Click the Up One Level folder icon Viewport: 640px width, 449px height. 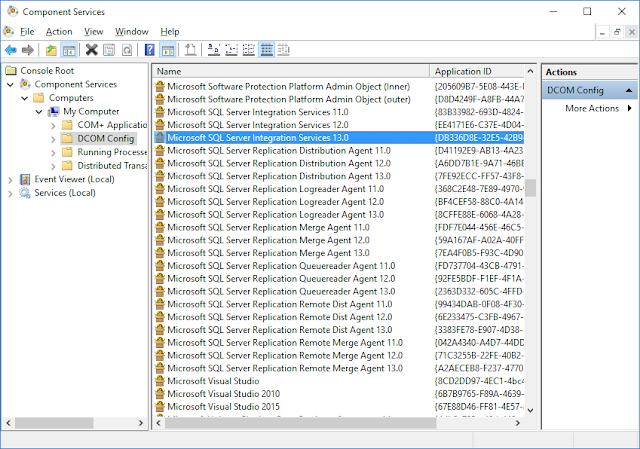(x=51, y=50)
